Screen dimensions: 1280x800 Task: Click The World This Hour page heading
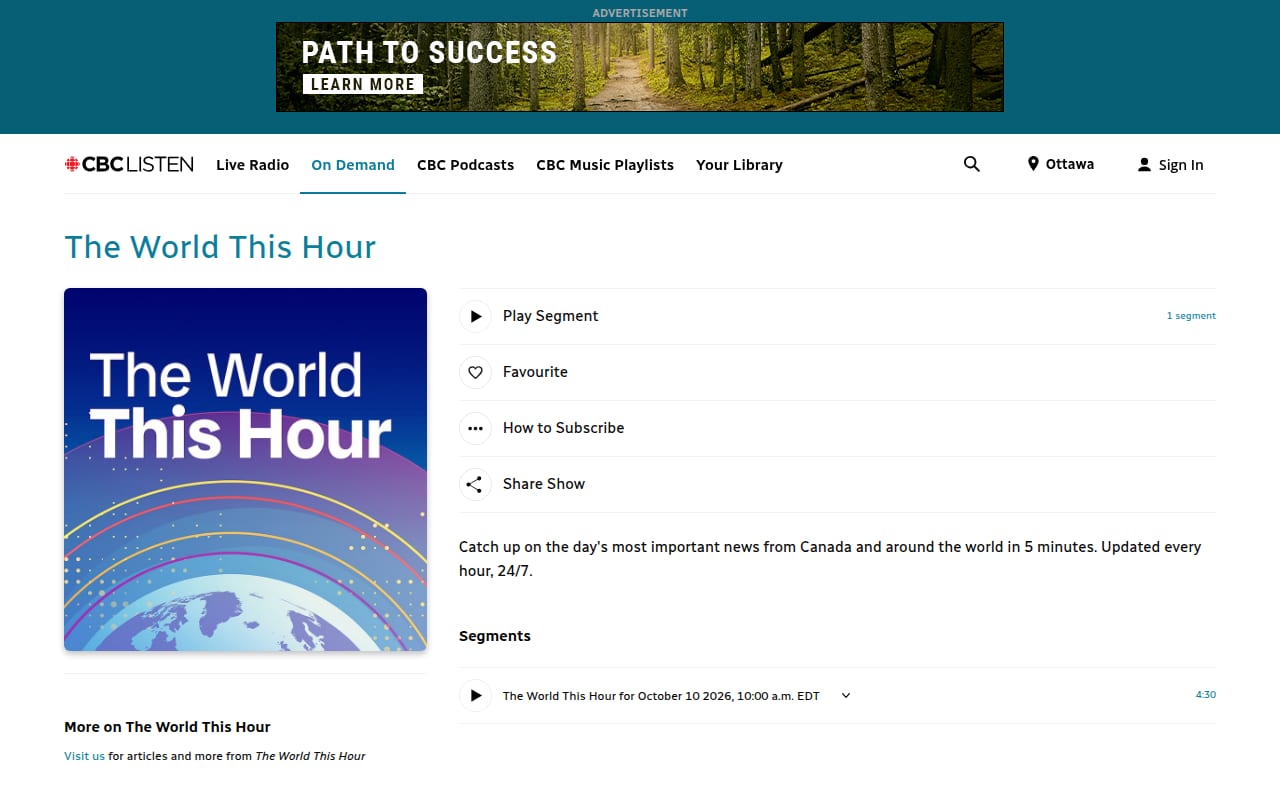[x=220, y=247]
